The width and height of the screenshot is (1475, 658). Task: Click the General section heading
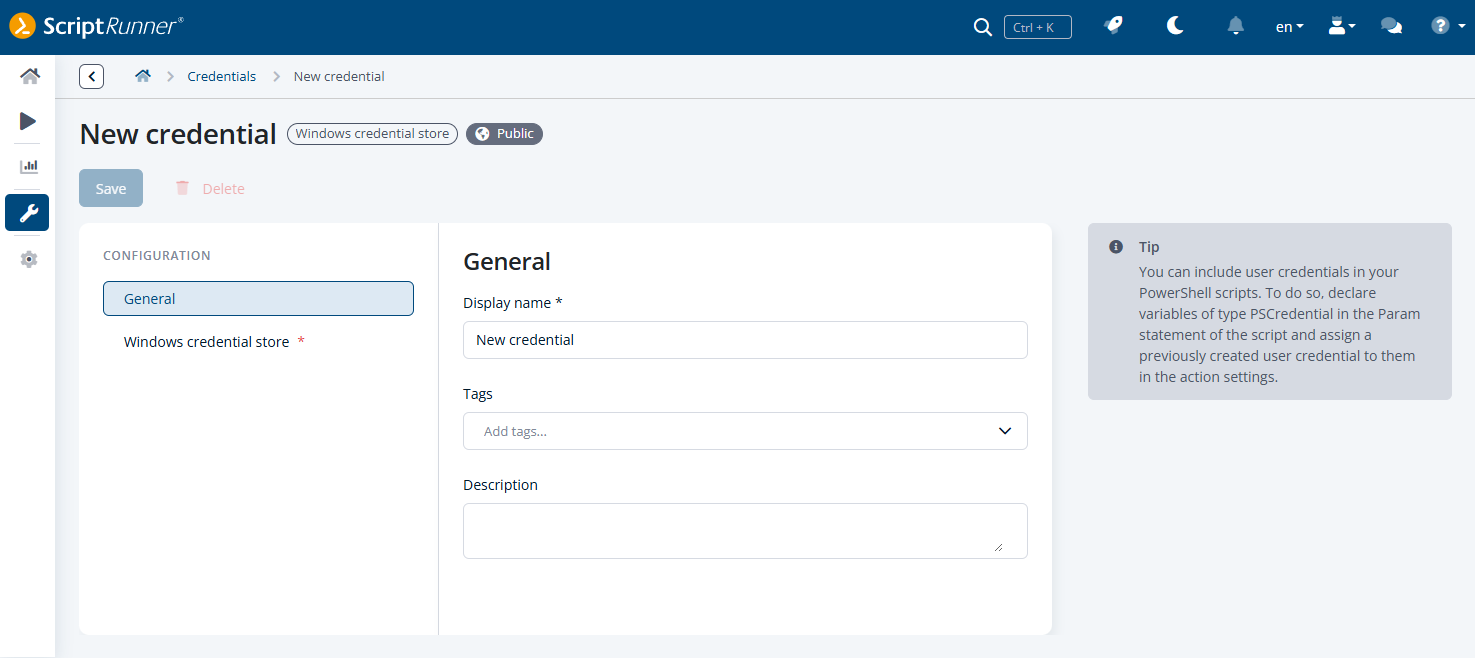click(x=507, y=262)
